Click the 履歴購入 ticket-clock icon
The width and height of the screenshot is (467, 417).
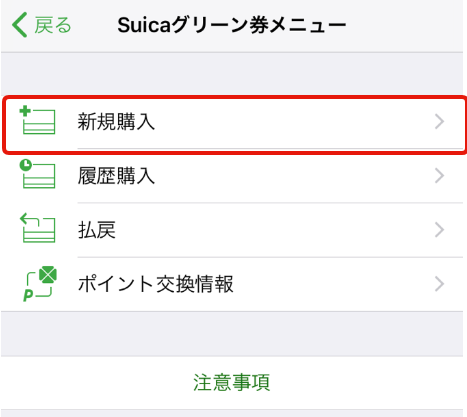37,174
